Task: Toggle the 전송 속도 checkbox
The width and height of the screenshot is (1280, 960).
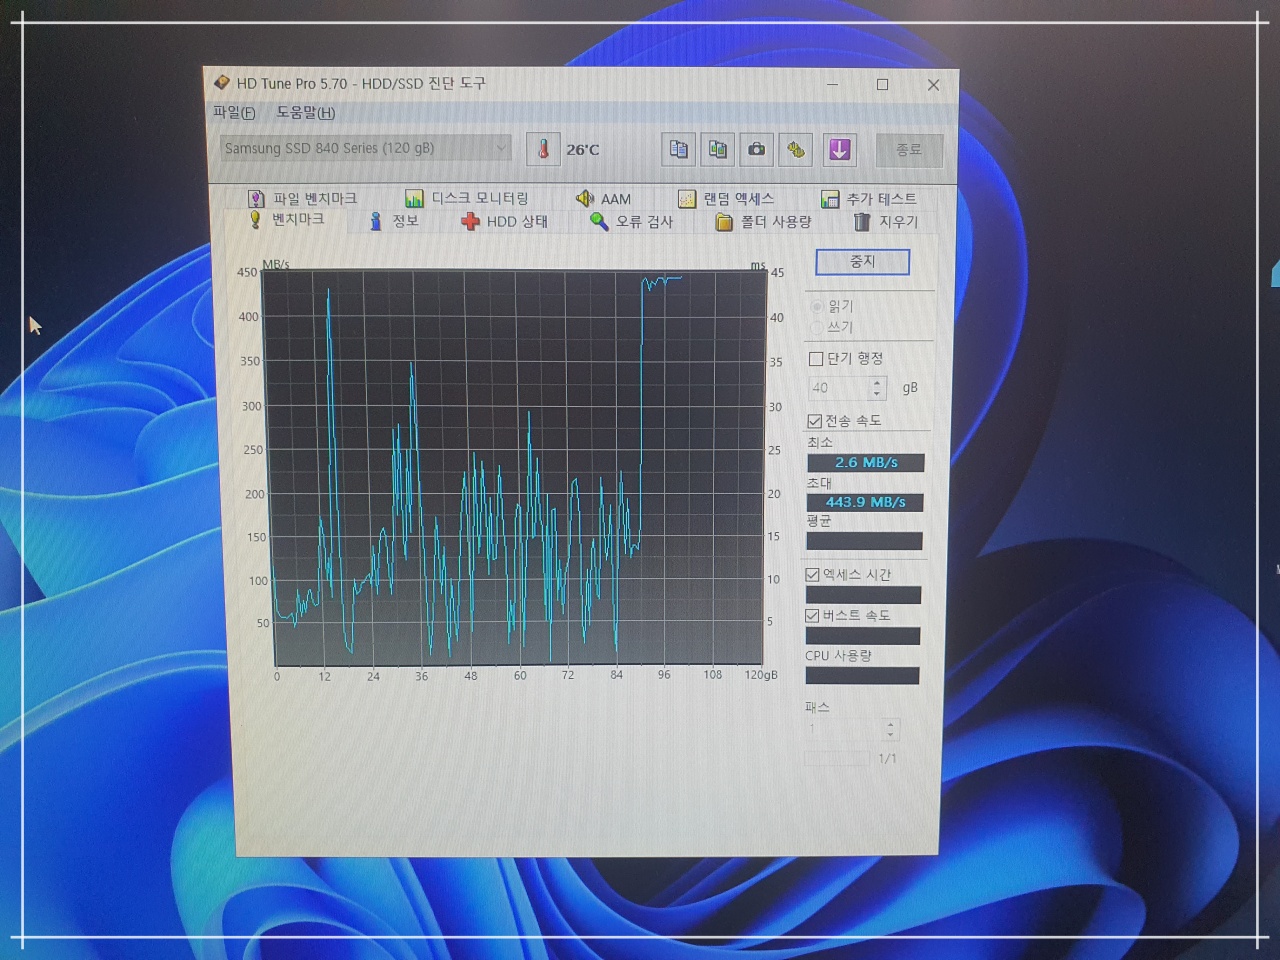Action: pos(815,421)
